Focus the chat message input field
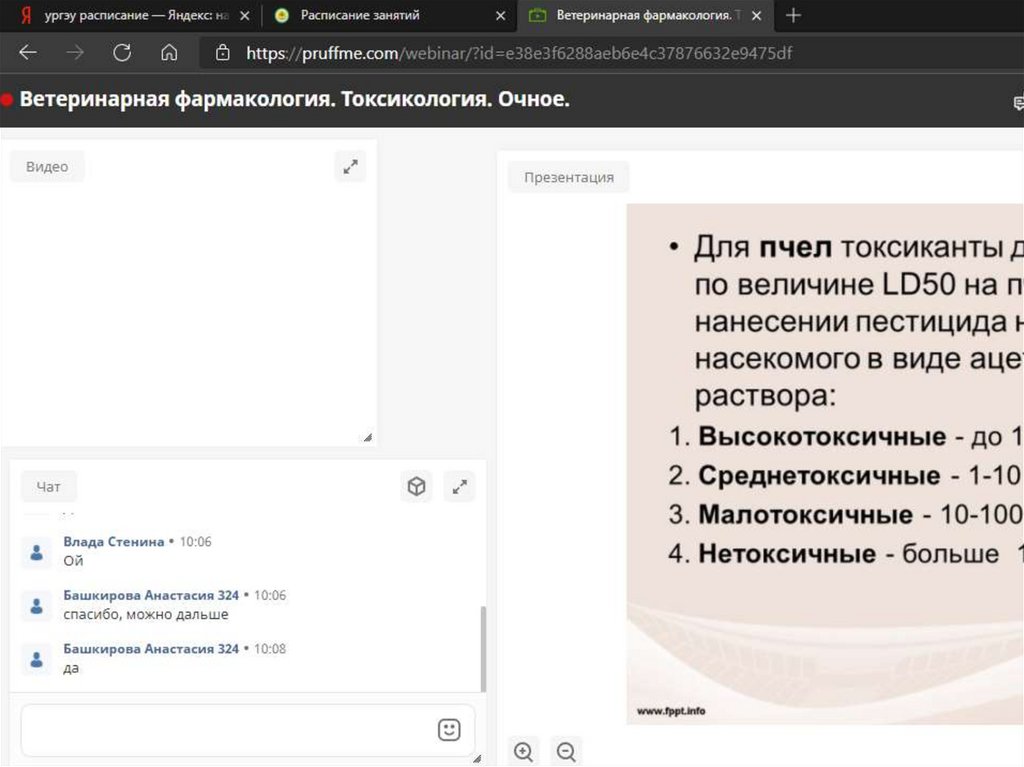Viewport: 1024px width, 767px height. pos(225,730)
